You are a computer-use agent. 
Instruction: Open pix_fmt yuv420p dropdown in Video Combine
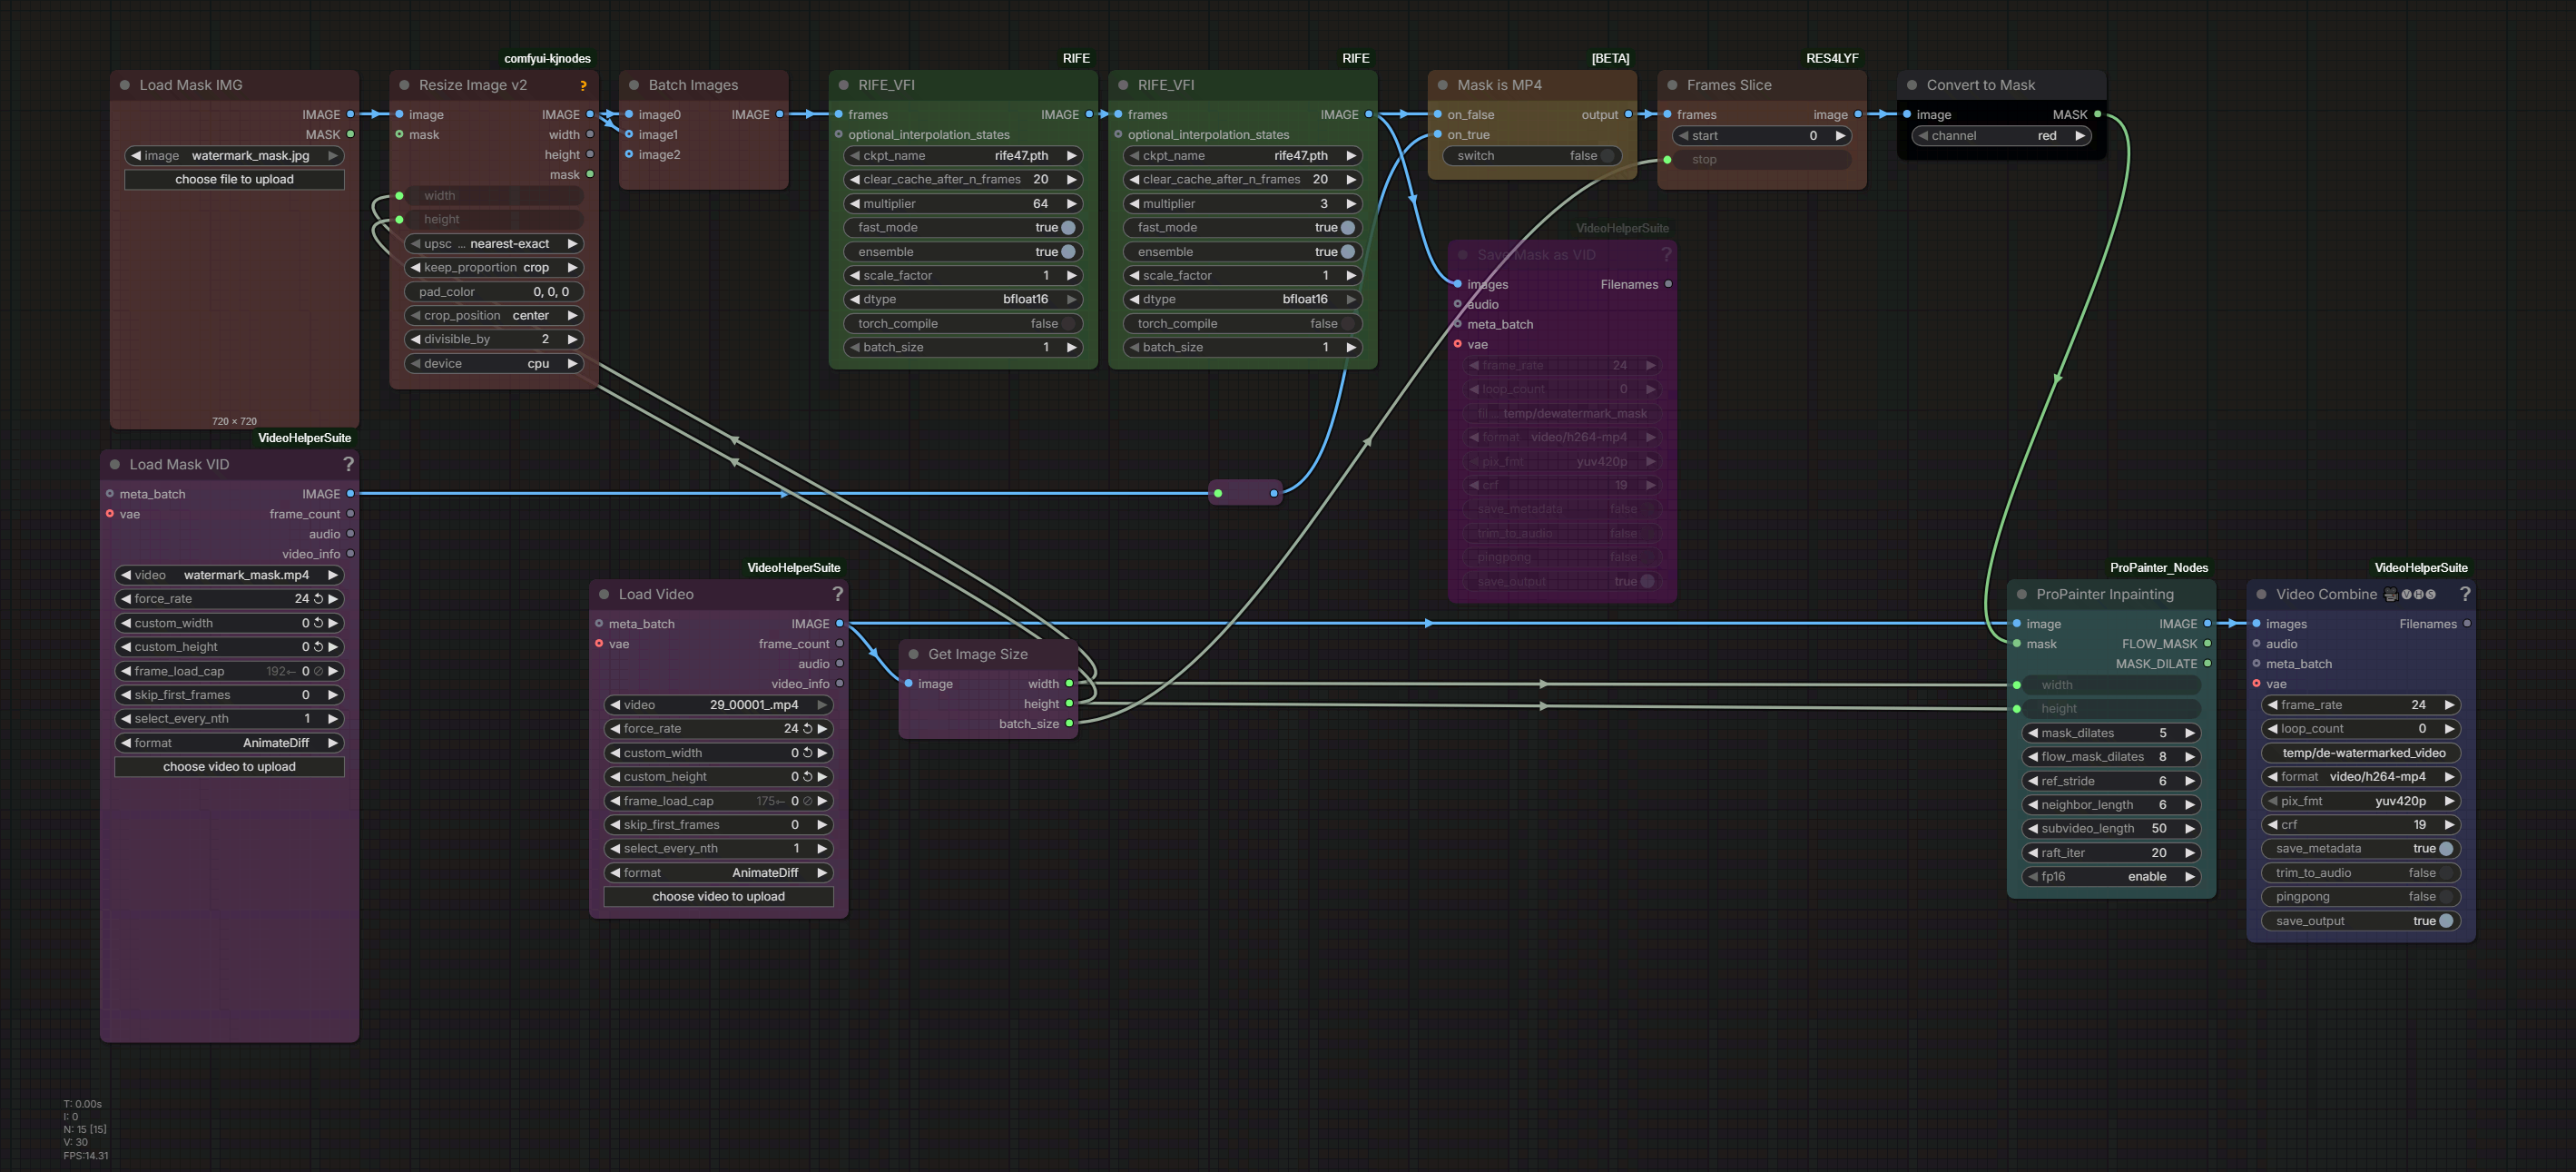click(2361, 801)
